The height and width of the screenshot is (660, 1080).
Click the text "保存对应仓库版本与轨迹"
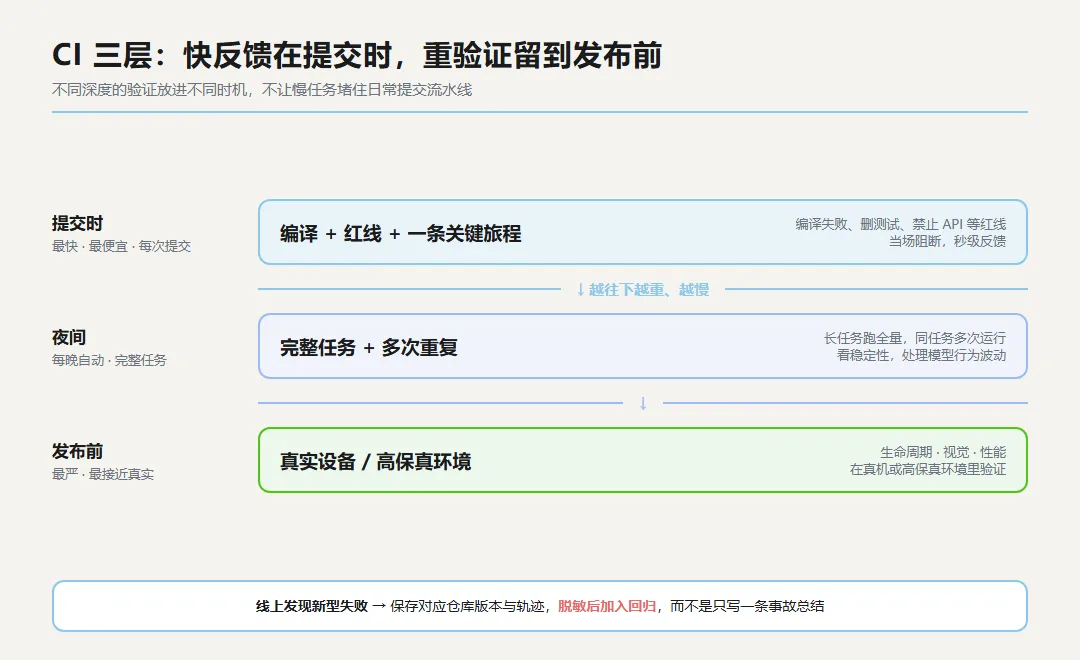point(468,606)
